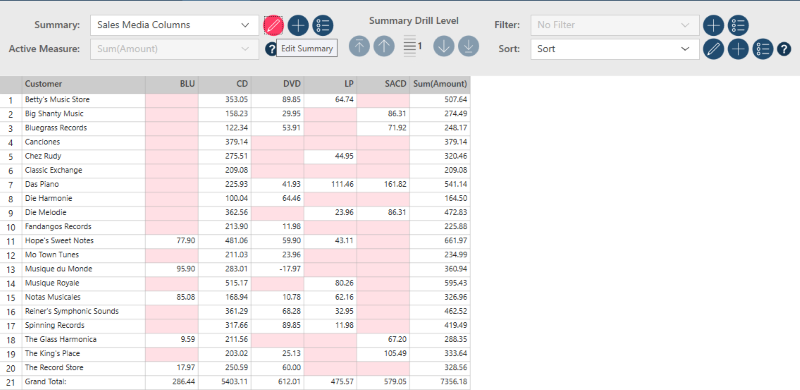
Task: Click the red Edit Summary pencil icon
Action: click(x=273, y=25)
